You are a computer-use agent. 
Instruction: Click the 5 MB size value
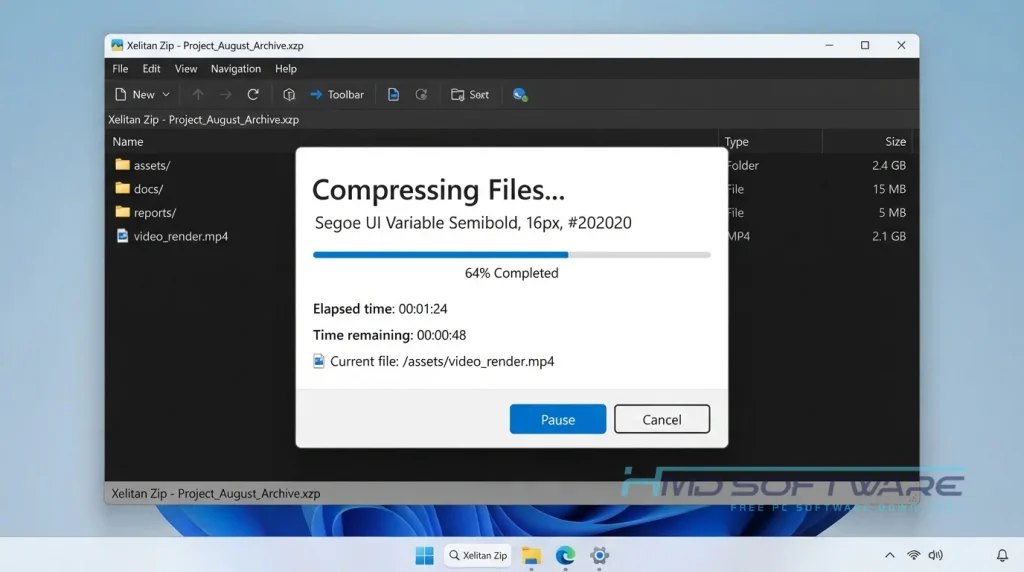coord(892,212)
